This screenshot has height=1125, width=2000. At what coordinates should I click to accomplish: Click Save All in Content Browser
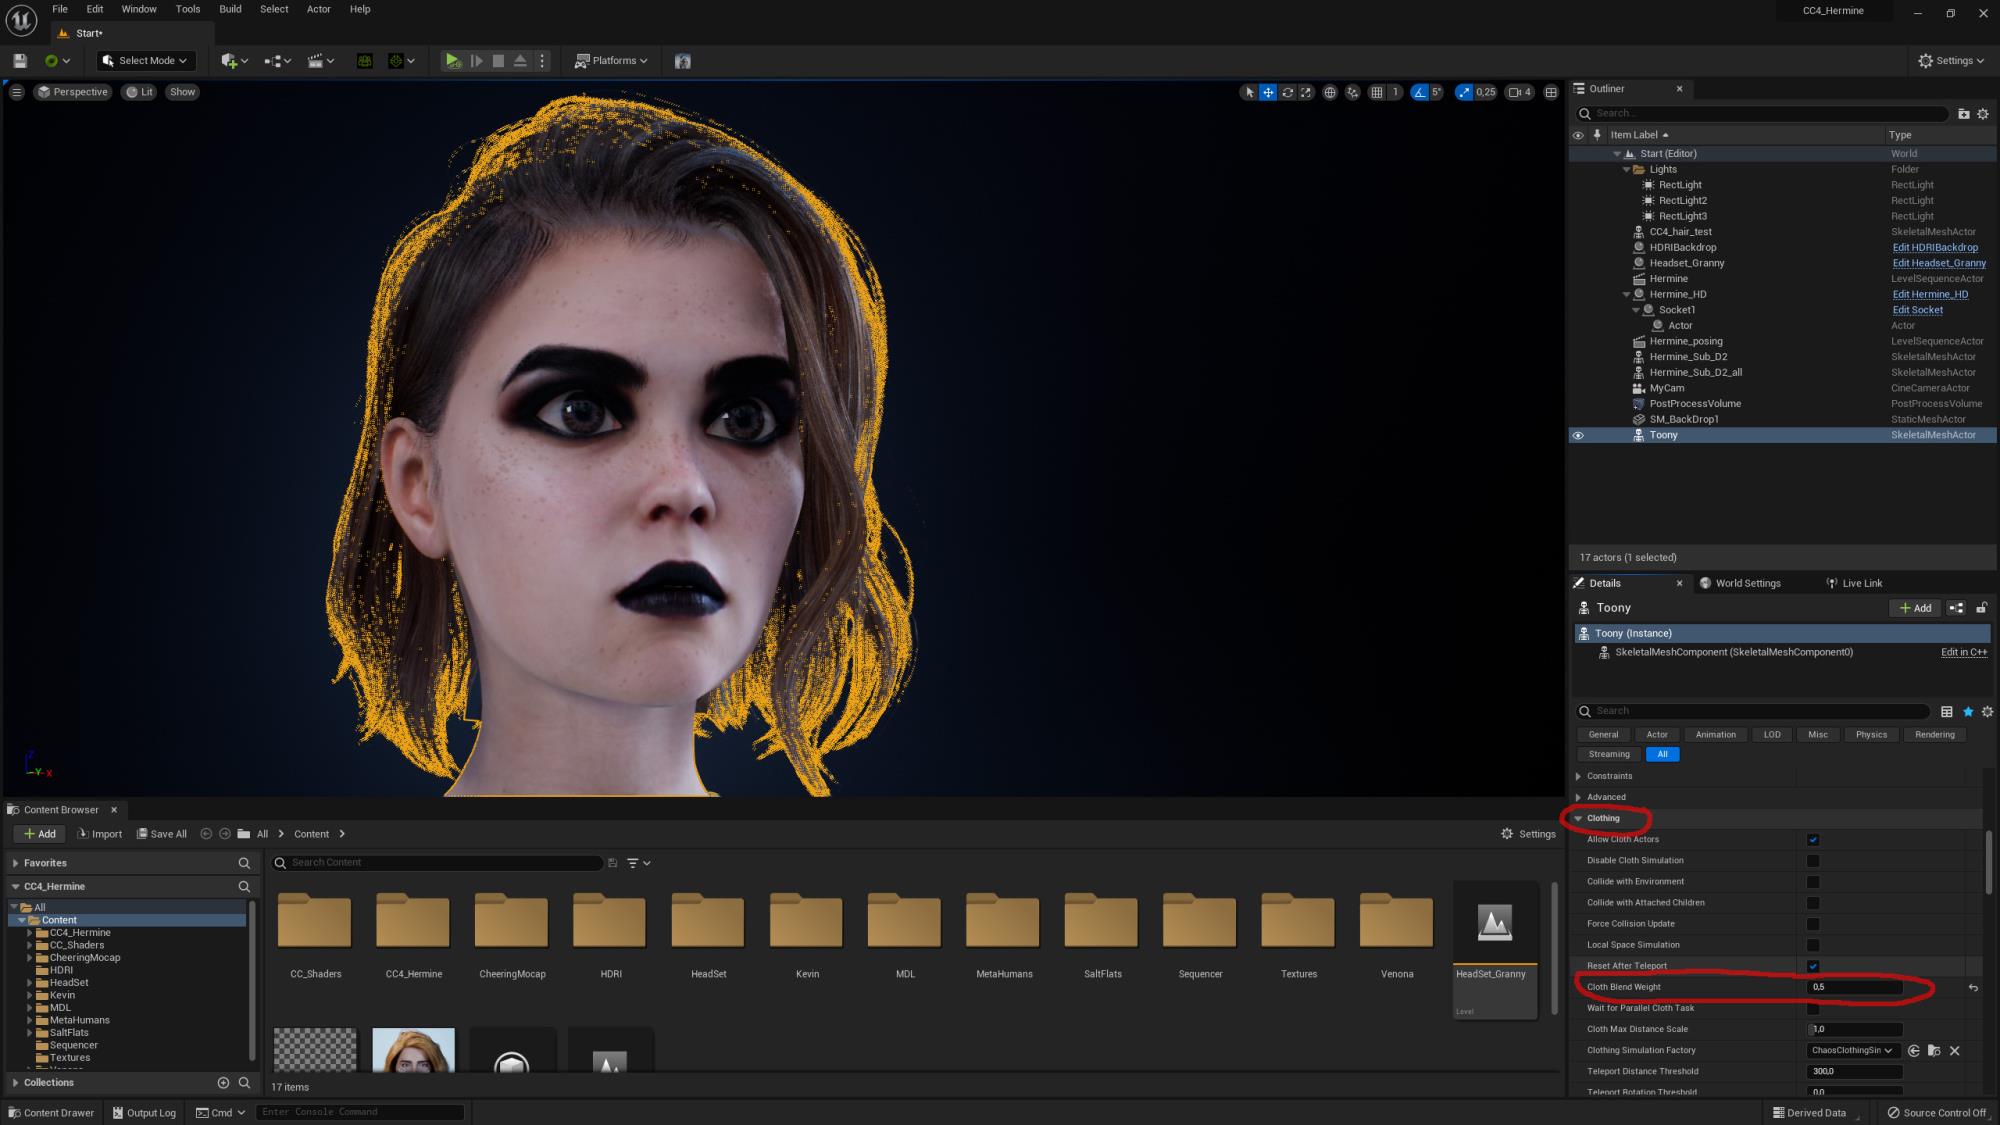pyautogui.click(x=162, y=834)
